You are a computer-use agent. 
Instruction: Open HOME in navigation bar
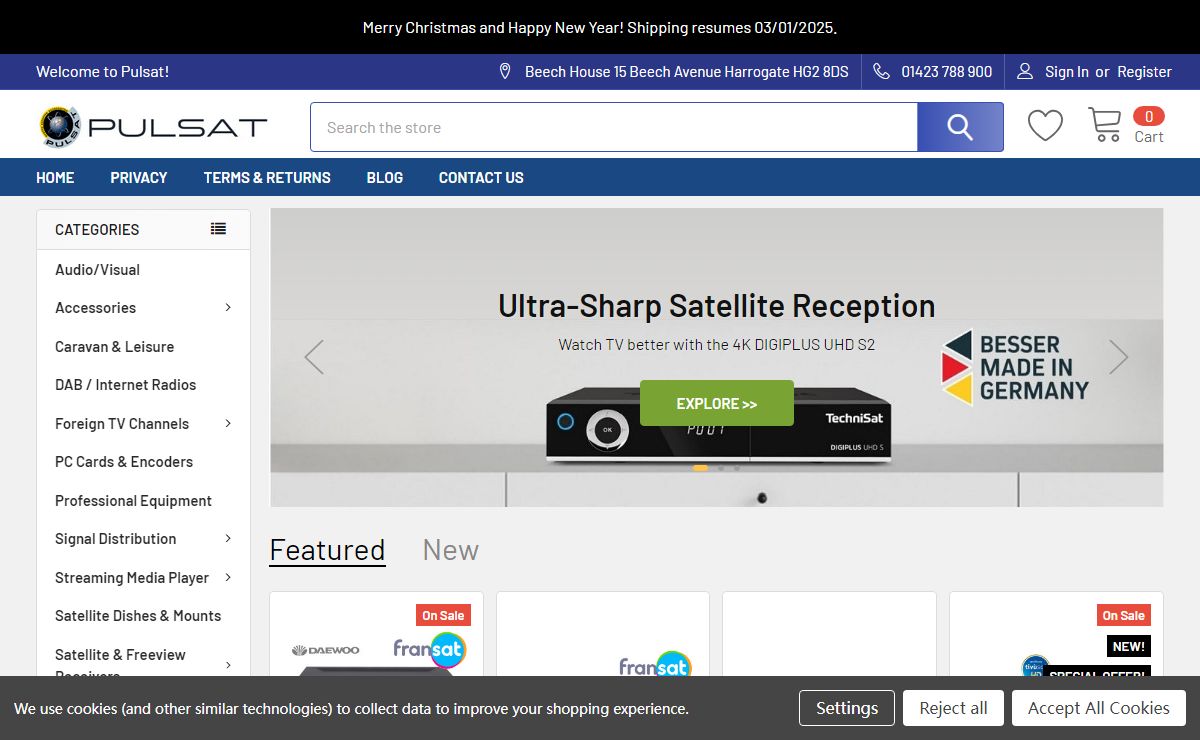[x=55, y=177]
